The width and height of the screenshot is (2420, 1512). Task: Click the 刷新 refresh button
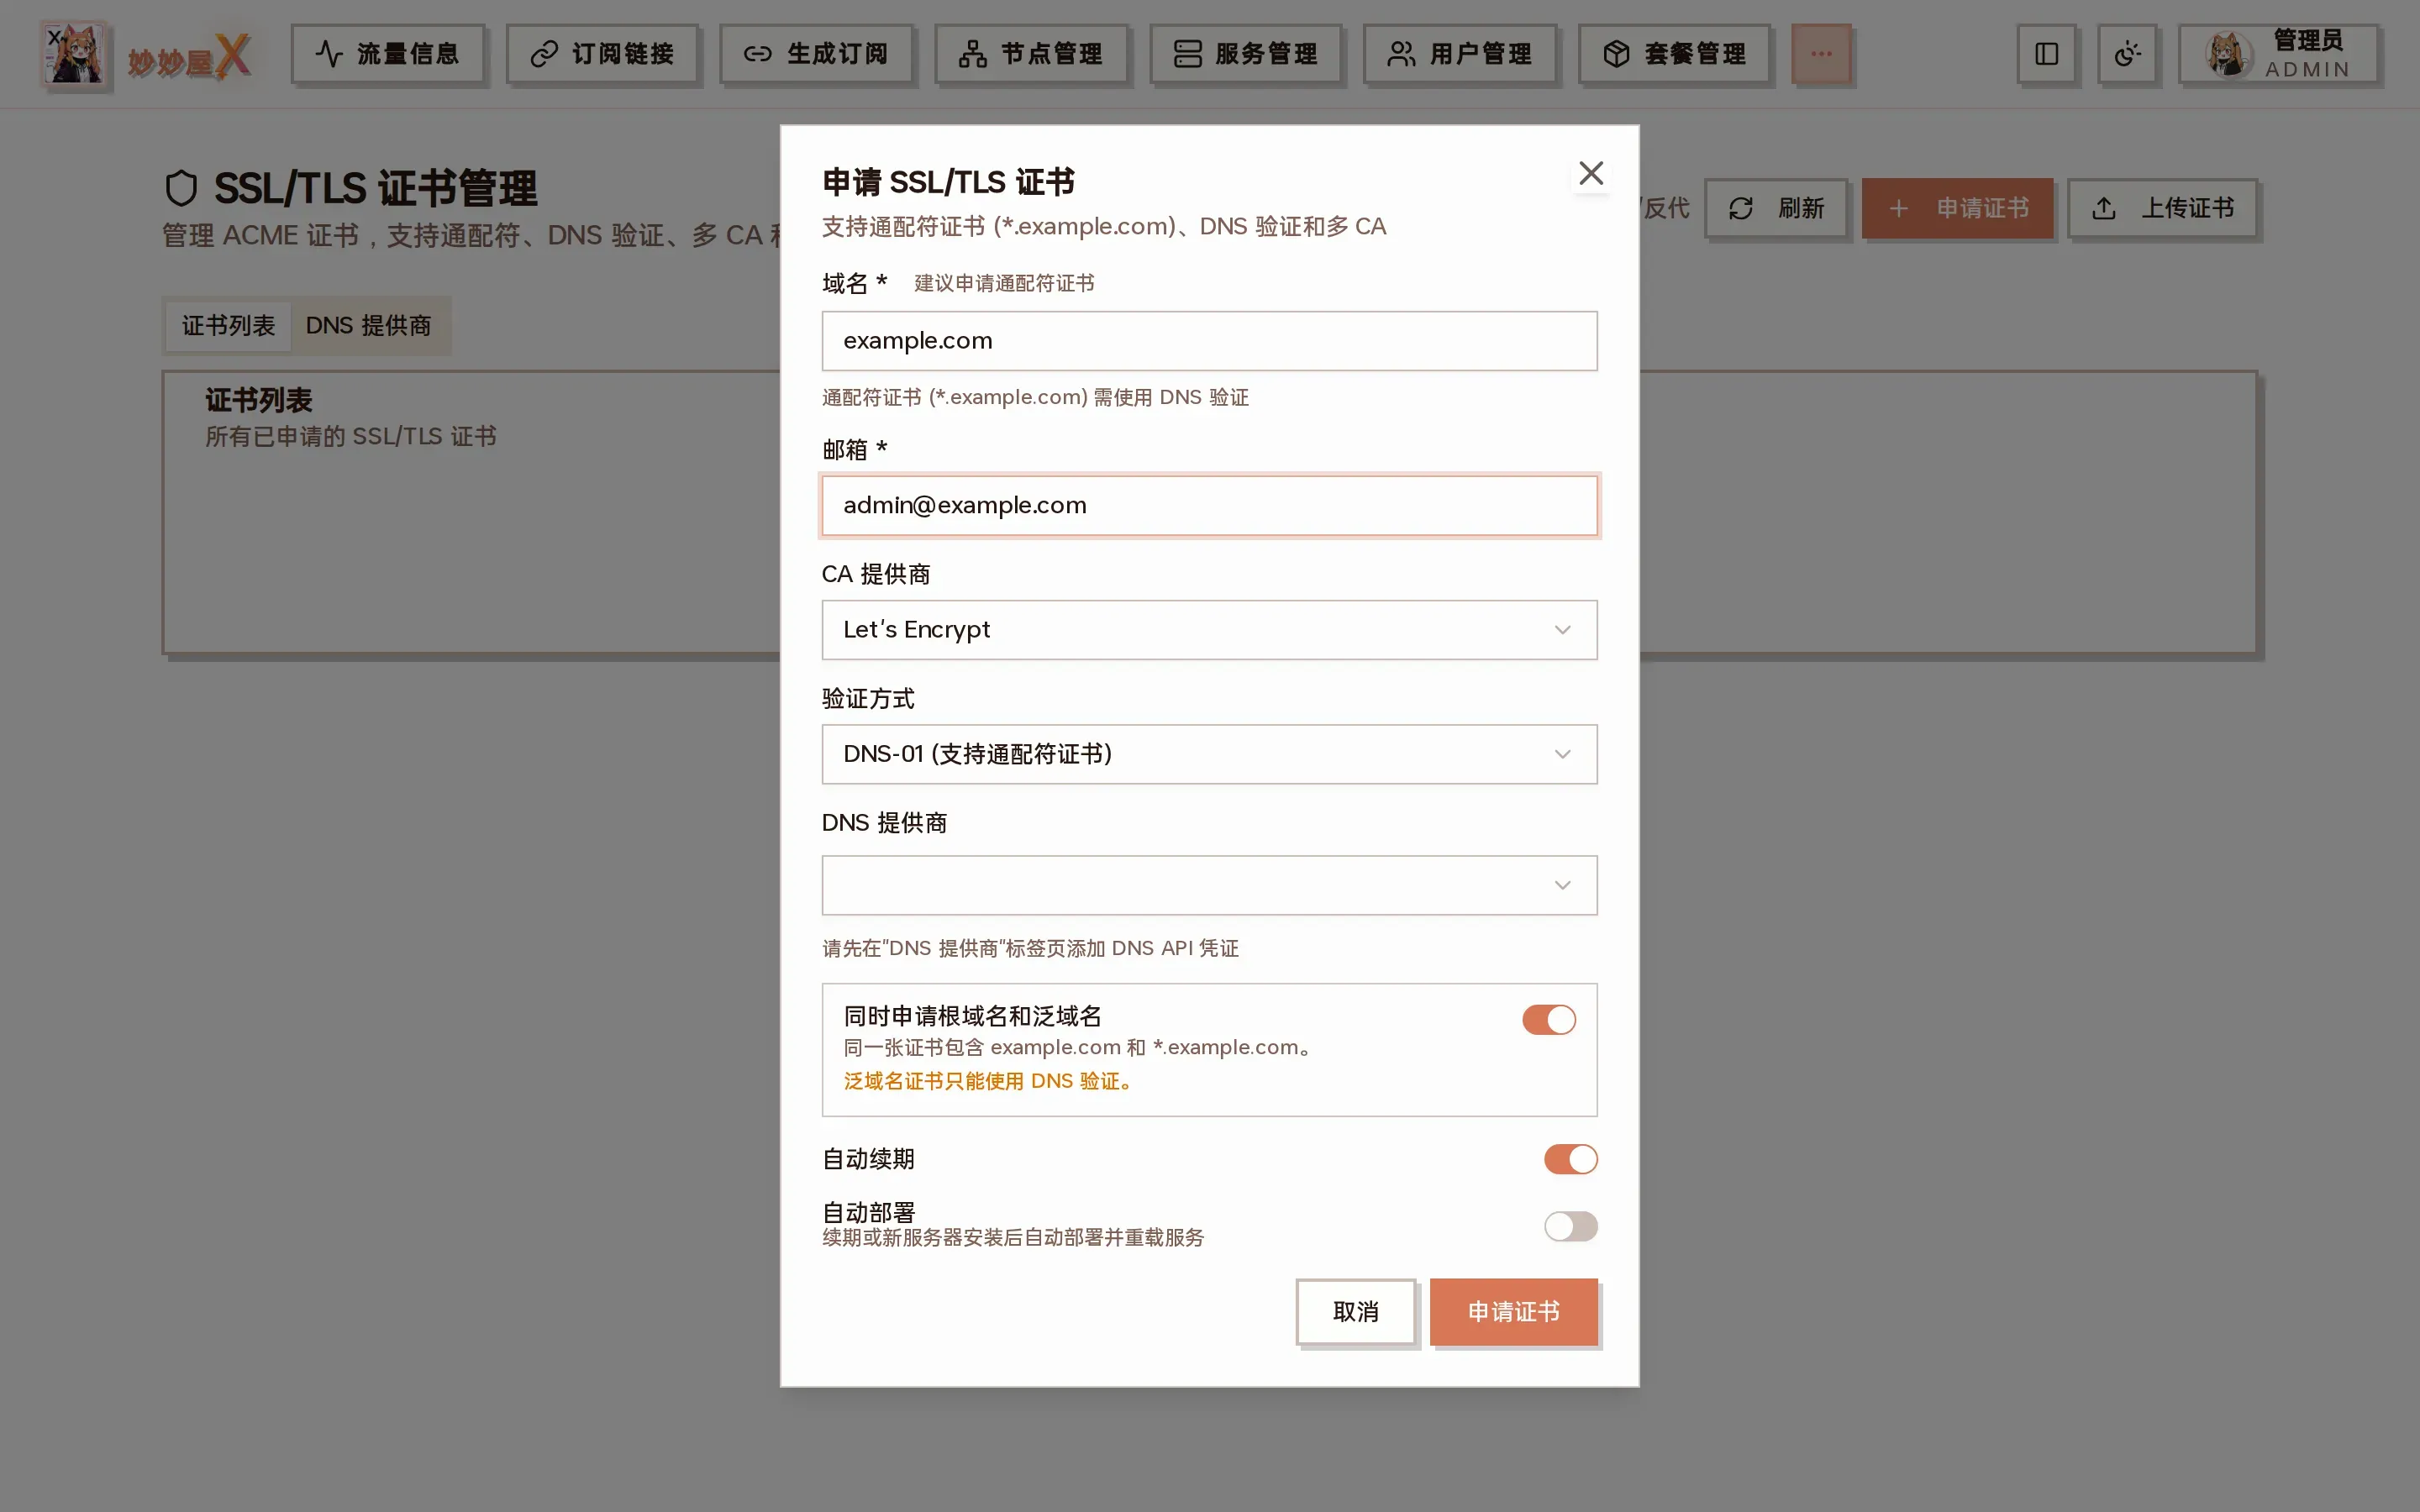click(1776, 208)
